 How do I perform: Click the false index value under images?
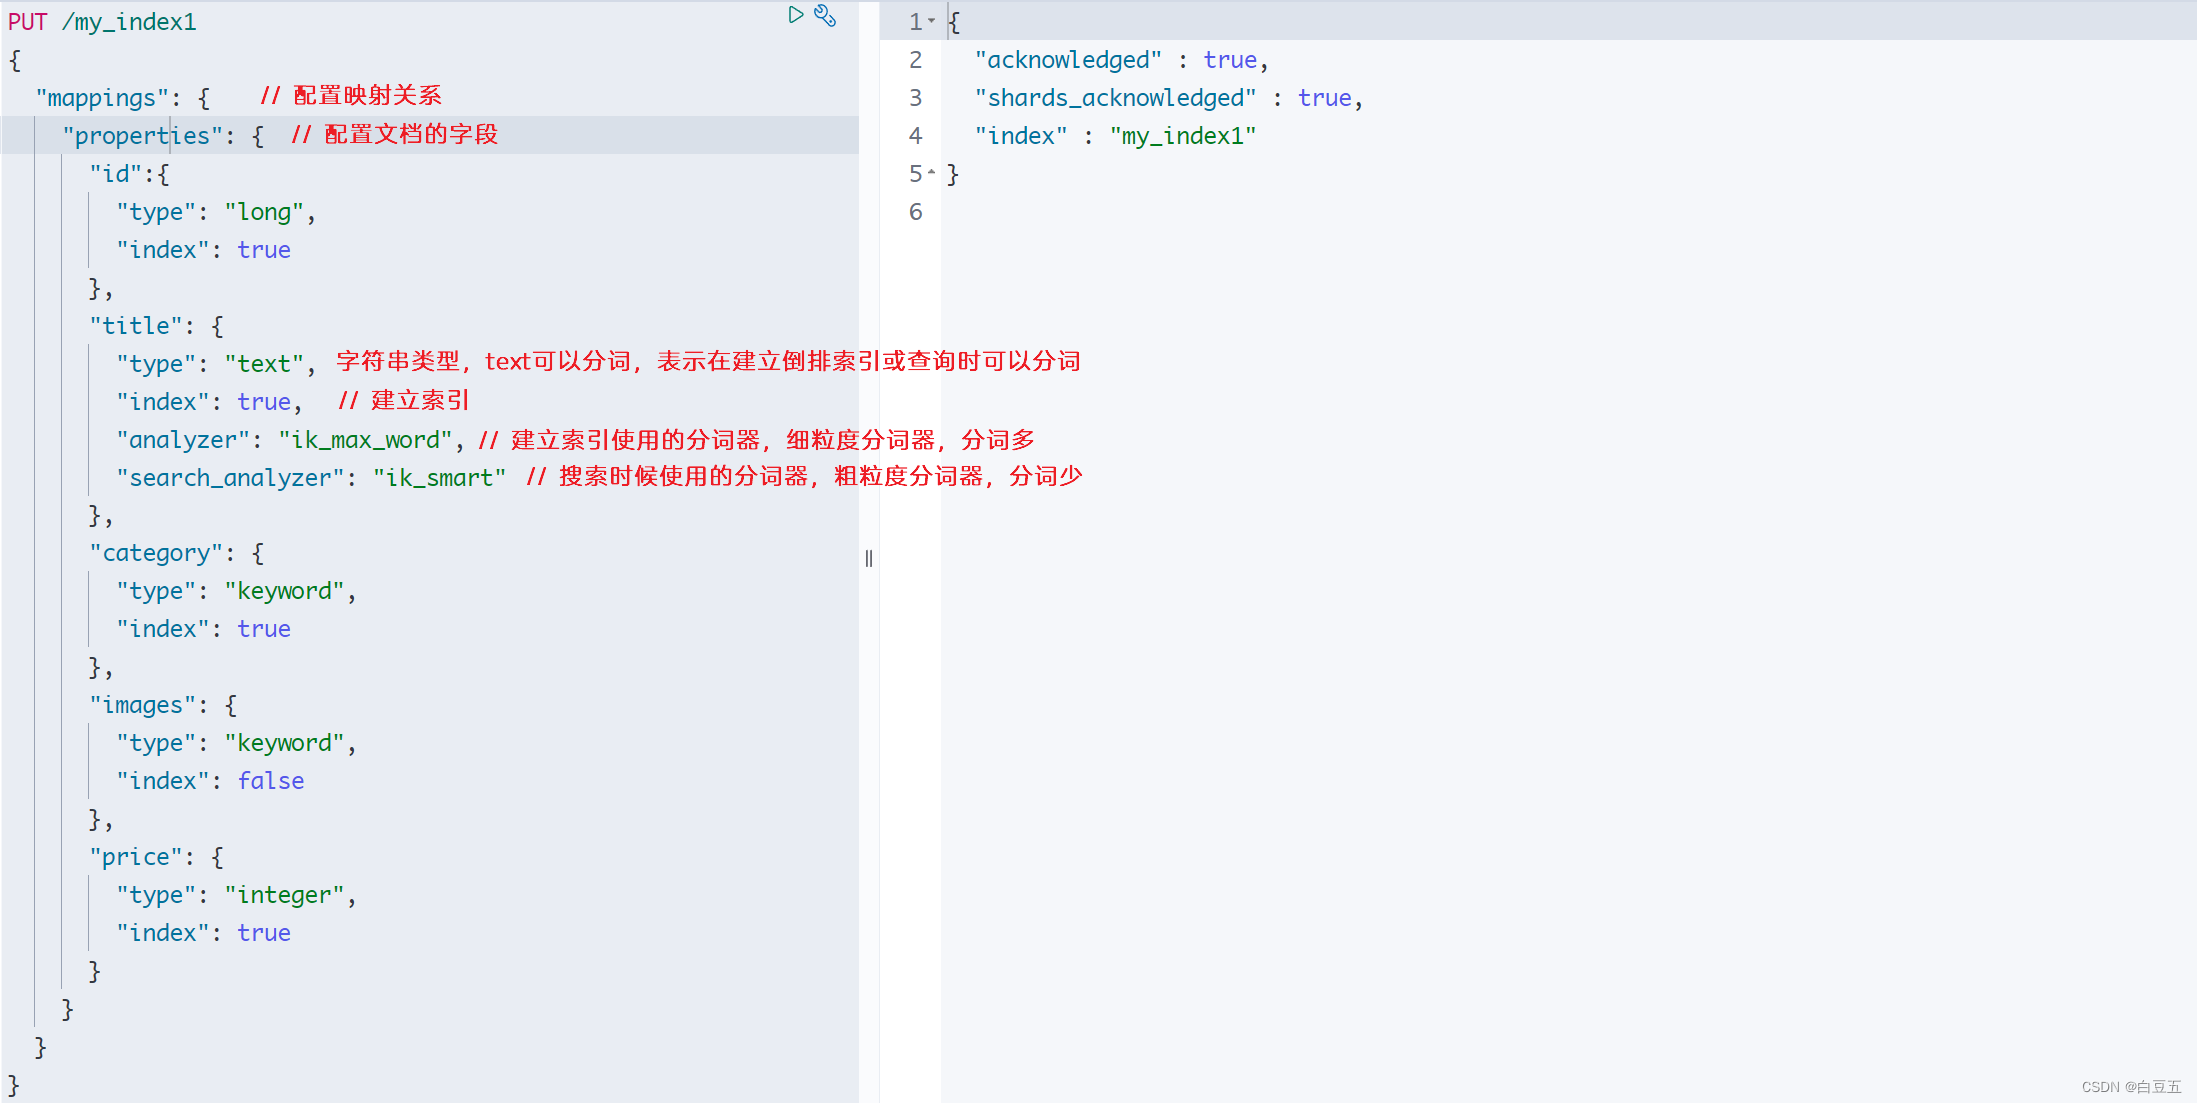[271, 781]
